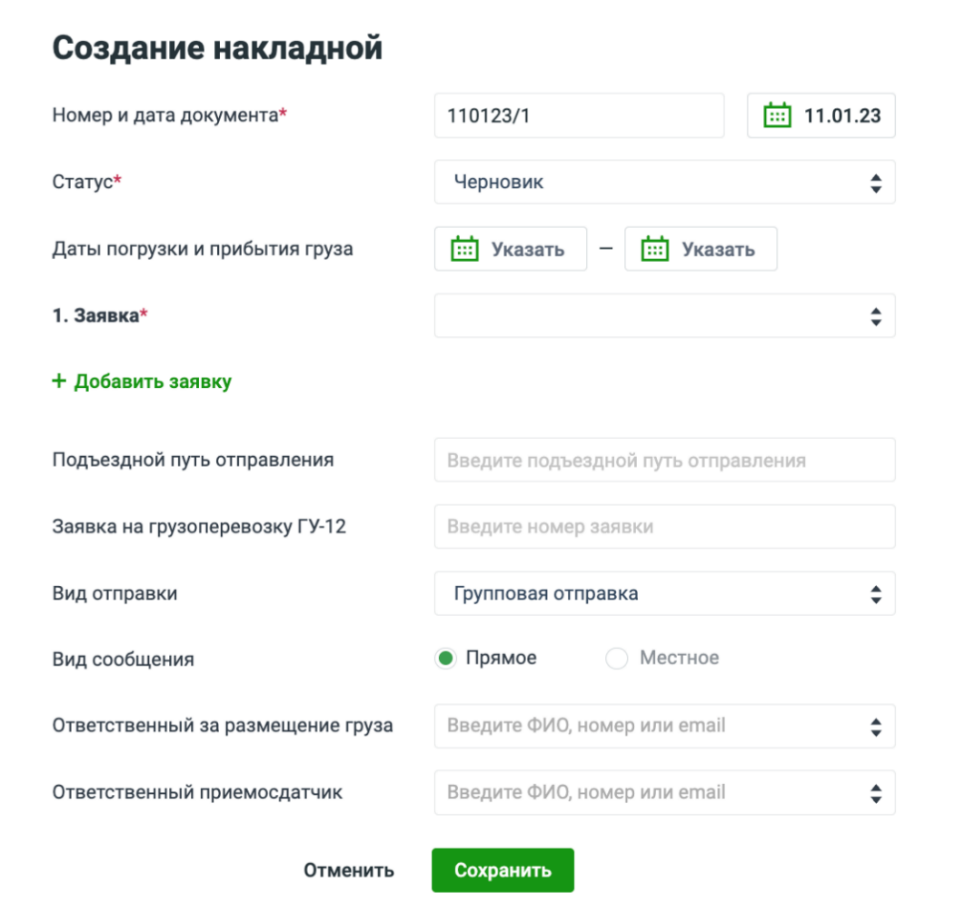Open the Ответственный за размещение груза dropdown arrow
Image resolution: width=956 pixels, height=924 pixels.
pos(875,727)
